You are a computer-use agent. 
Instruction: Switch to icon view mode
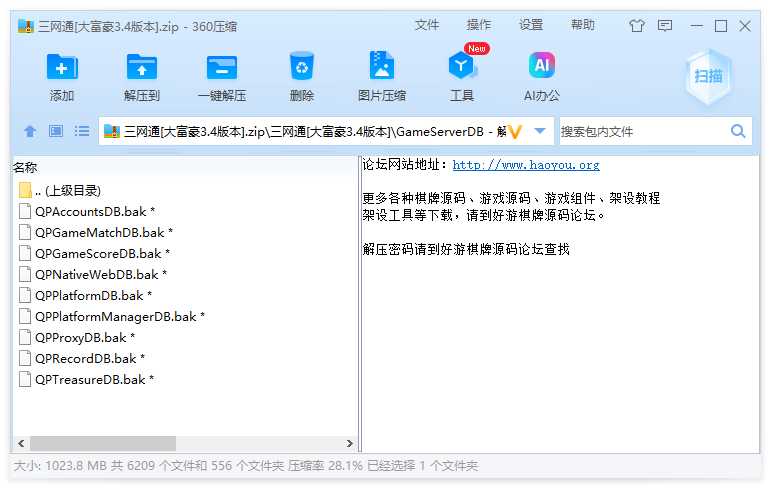(56, 131)
